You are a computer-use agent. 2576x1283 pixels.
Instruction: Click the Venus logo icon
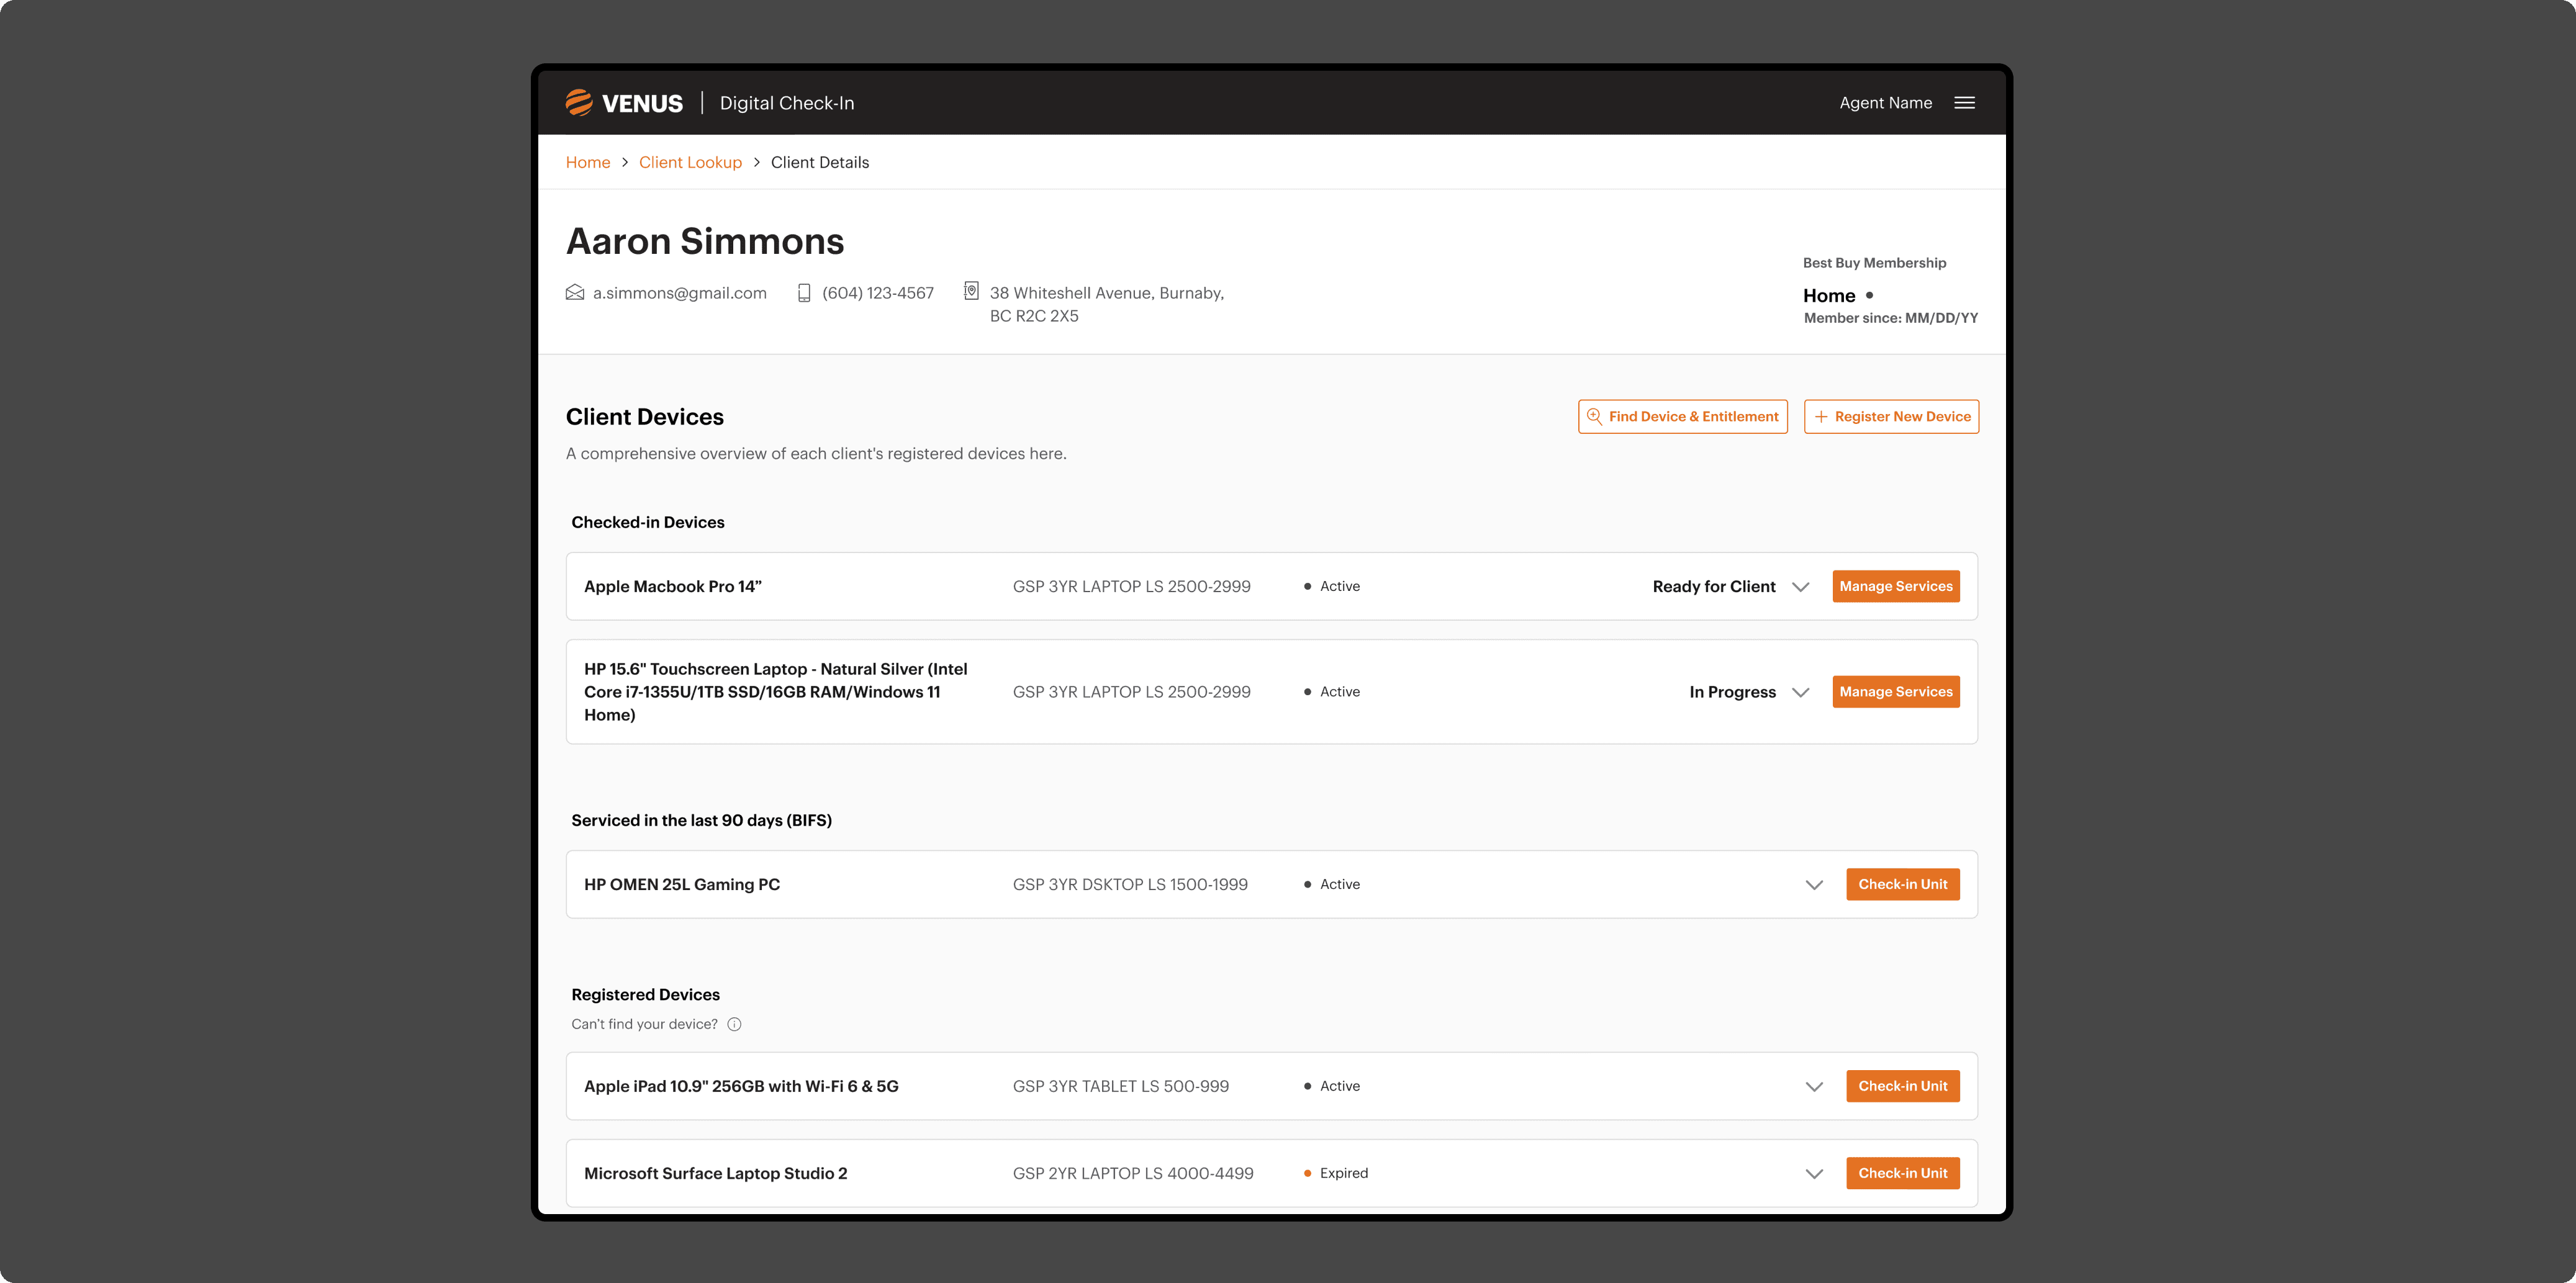(579, 103)
